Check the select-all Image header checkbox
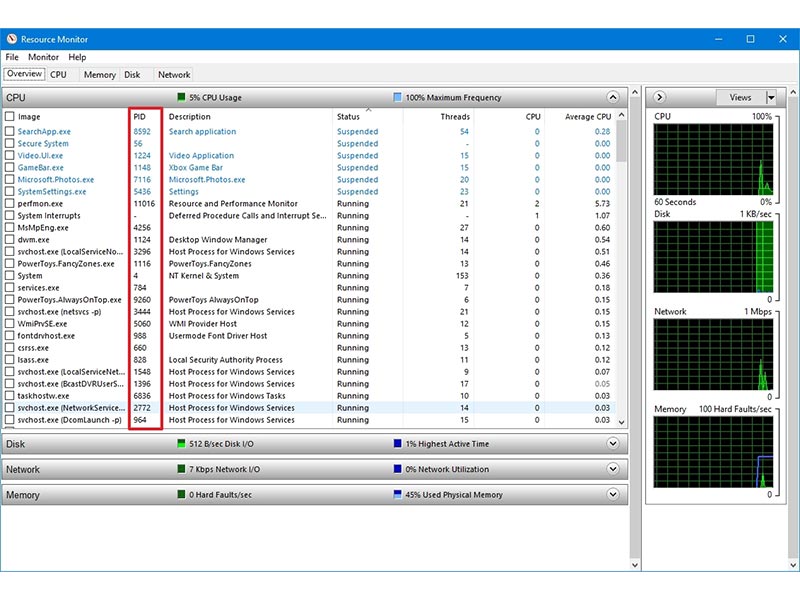This screenshot has height=600, width=800. click(x=9, y=116)
